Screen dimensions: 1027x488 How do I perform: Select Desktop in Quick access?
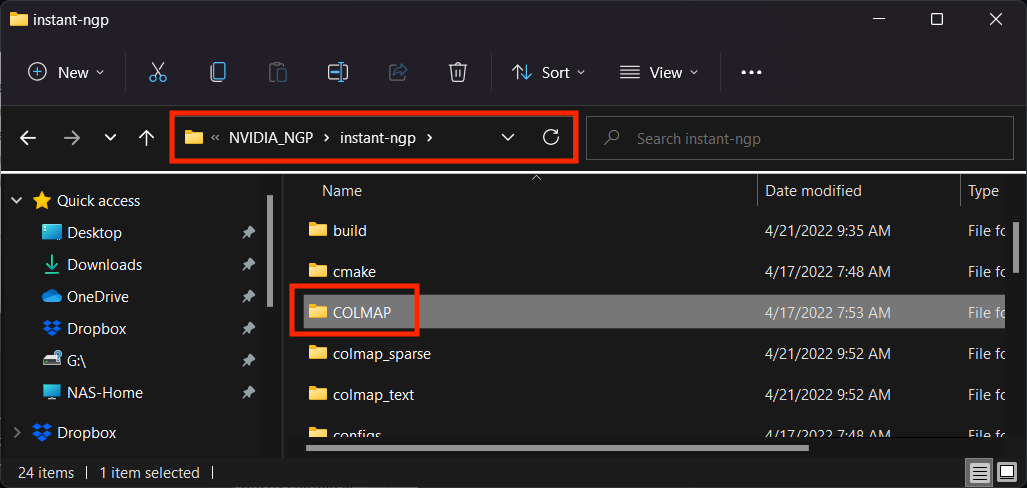pos(94,233)
